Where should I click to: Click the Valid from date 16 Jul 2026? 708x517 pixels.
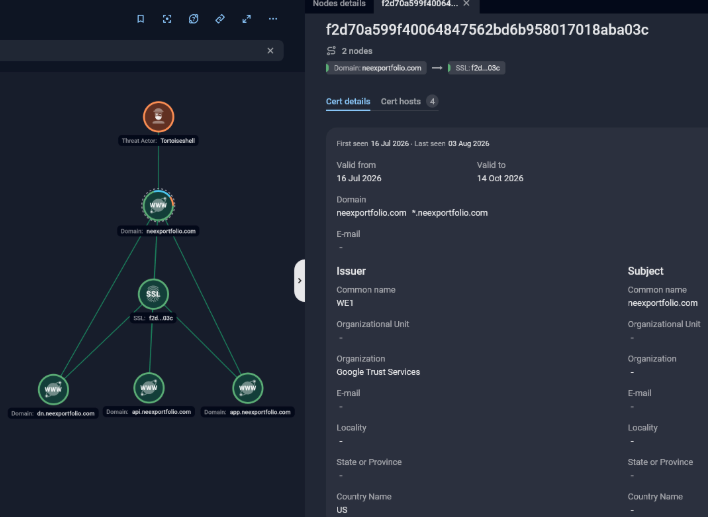point(359,178)
